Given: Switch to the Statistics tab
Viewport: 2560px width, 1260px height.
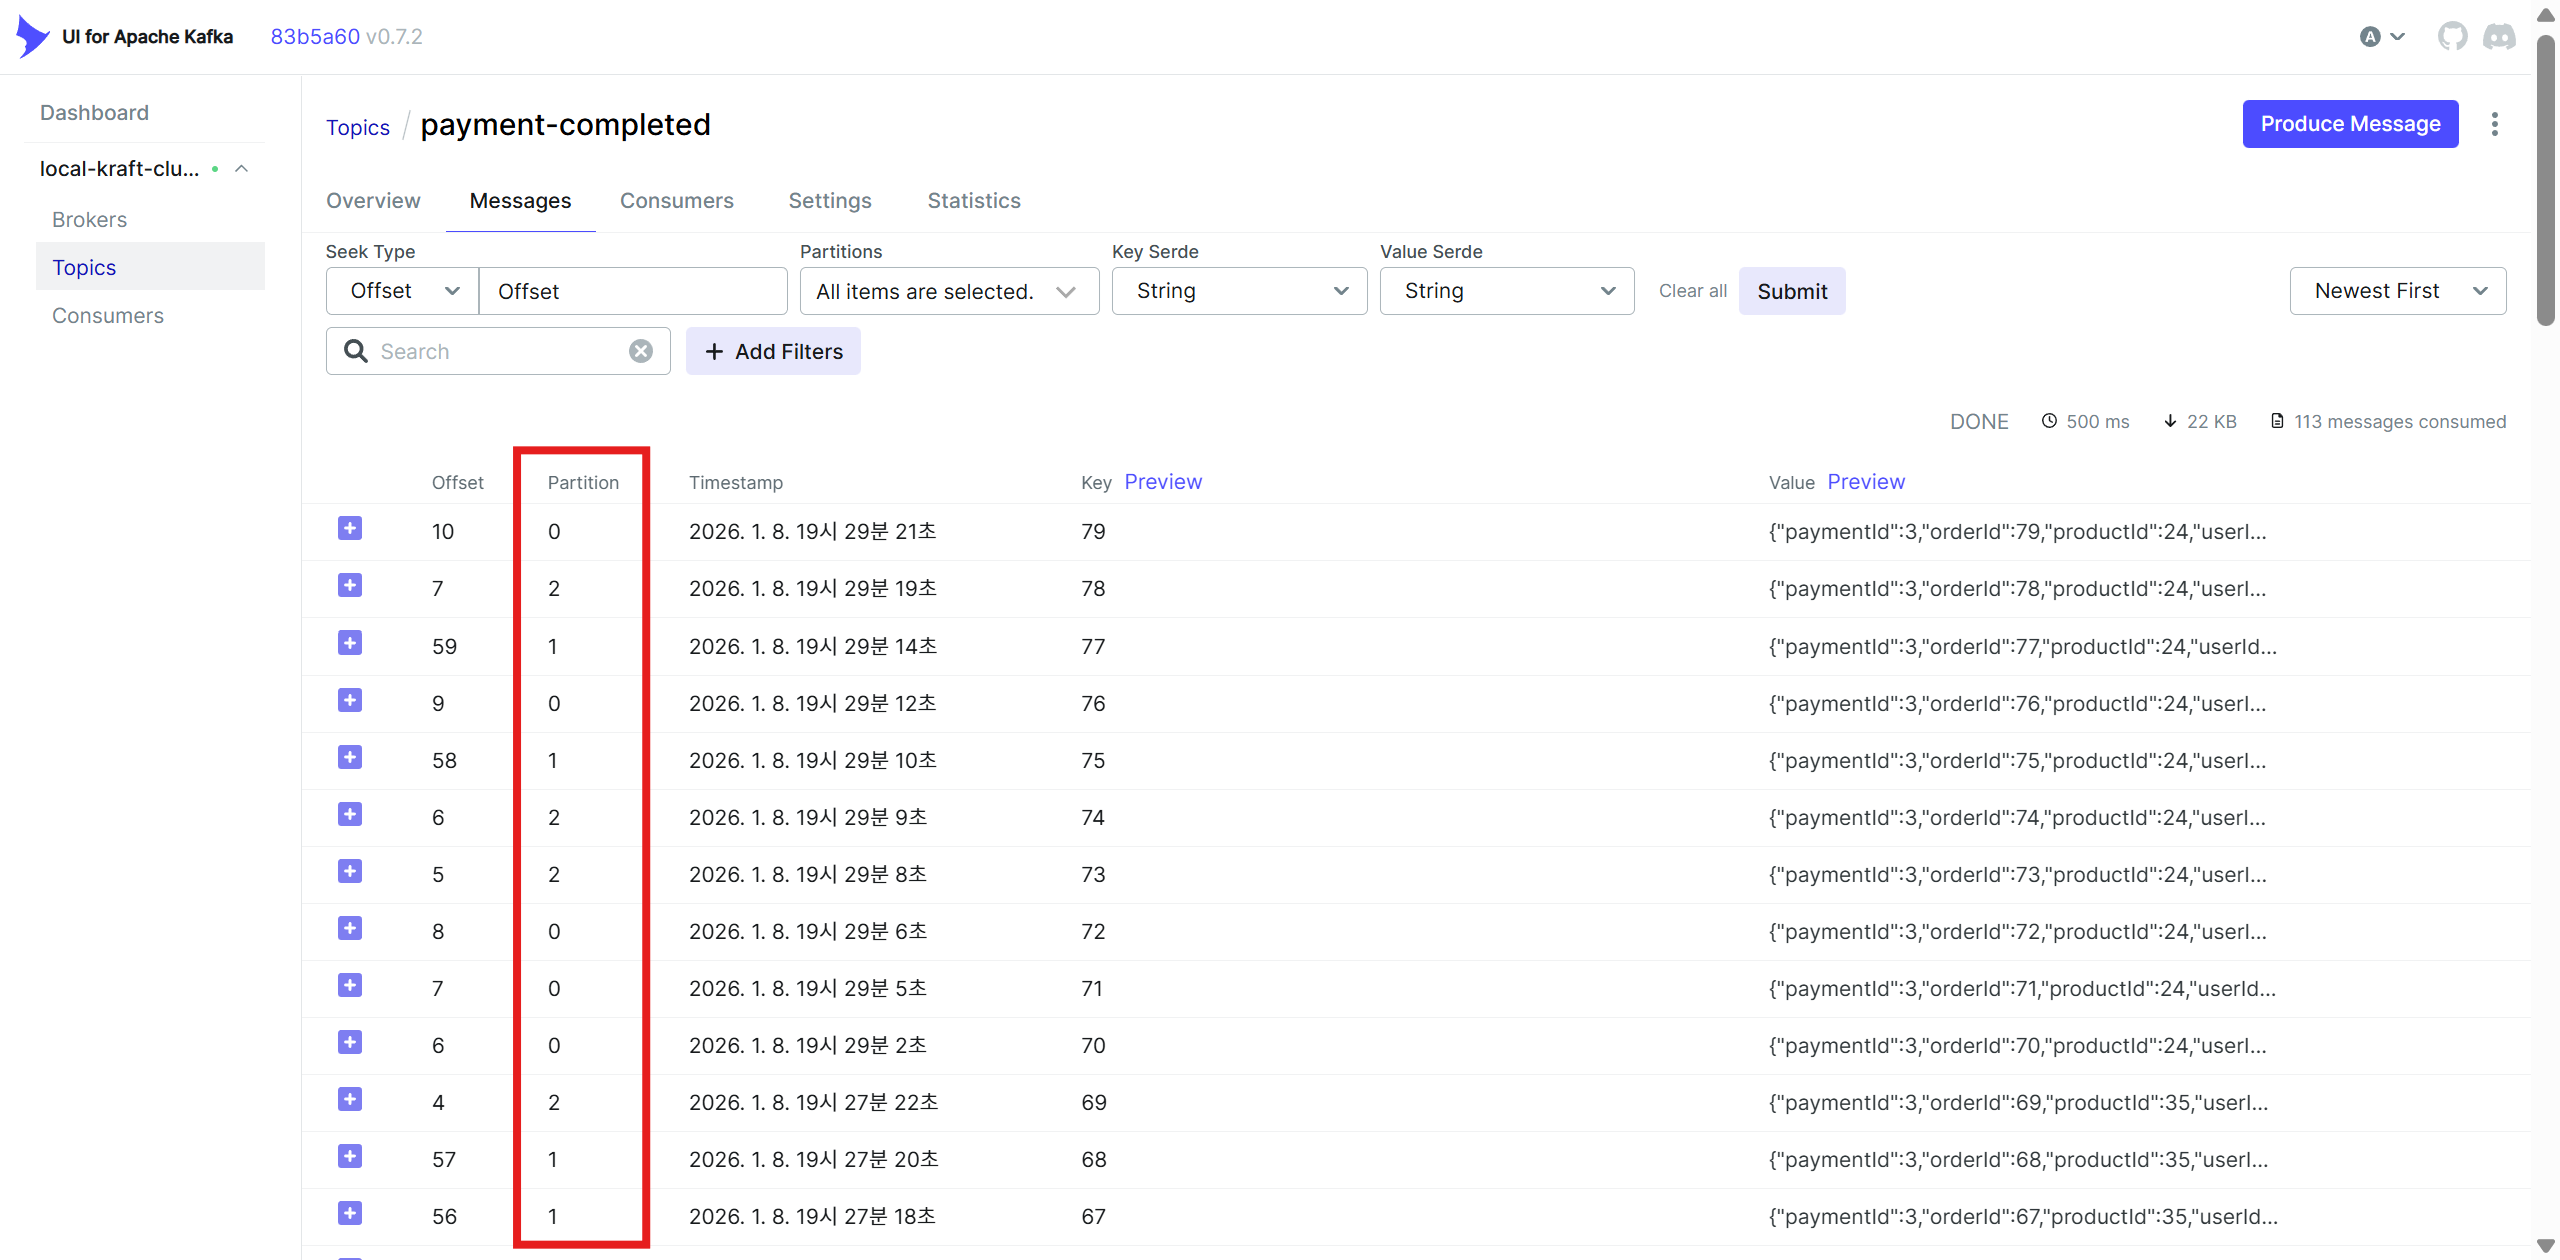Looking at the screenshot, I should [973, 201].
